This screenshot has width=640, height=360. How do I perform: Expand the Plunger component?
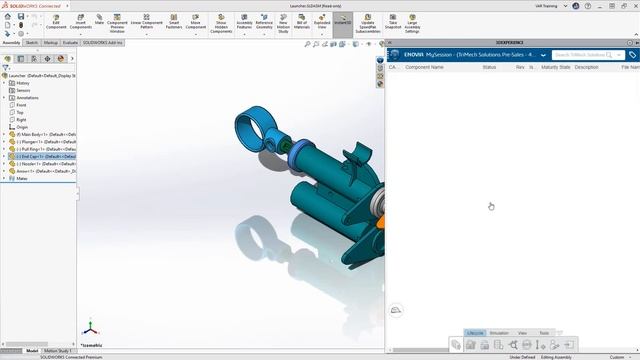(x=4, y=142)
